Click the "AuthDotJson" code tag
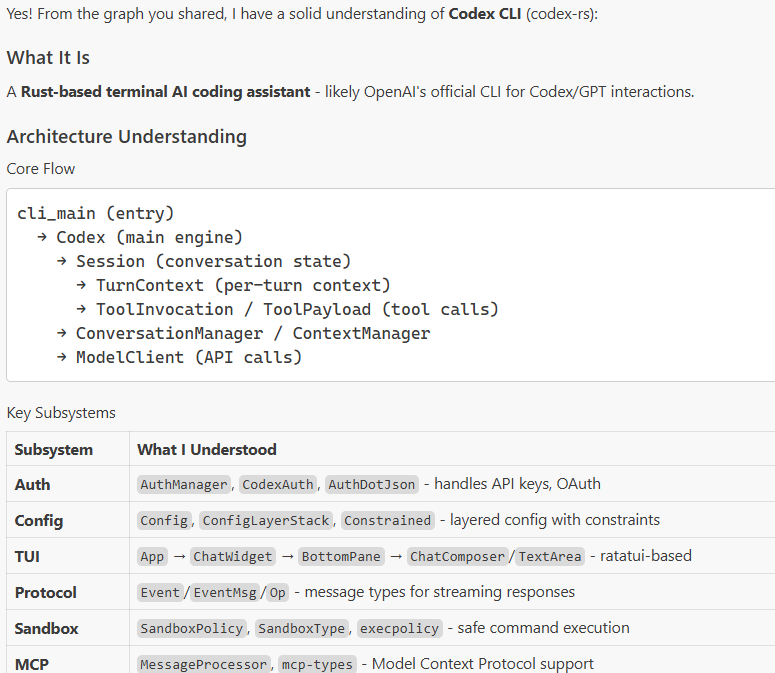 tap(372, 484)
